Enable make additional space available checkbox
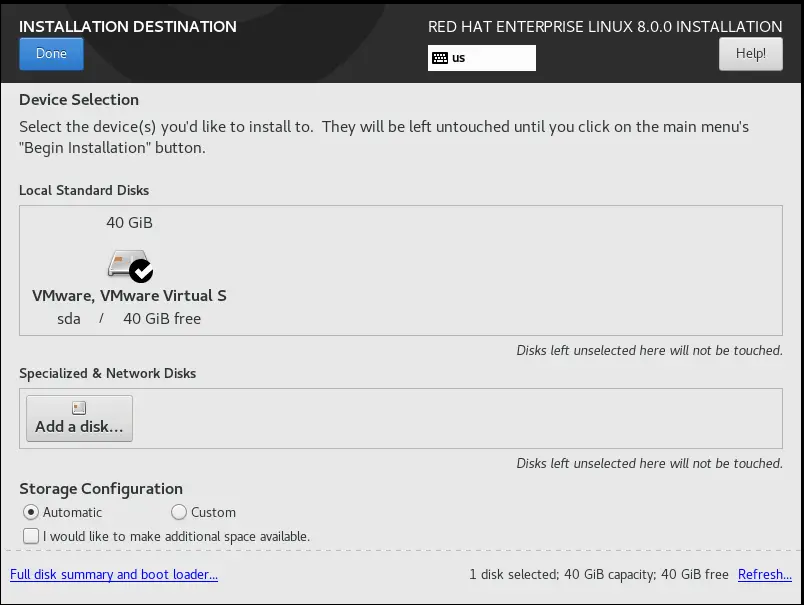The height and width of the screenshot is (605, 804). coord(31,536)
